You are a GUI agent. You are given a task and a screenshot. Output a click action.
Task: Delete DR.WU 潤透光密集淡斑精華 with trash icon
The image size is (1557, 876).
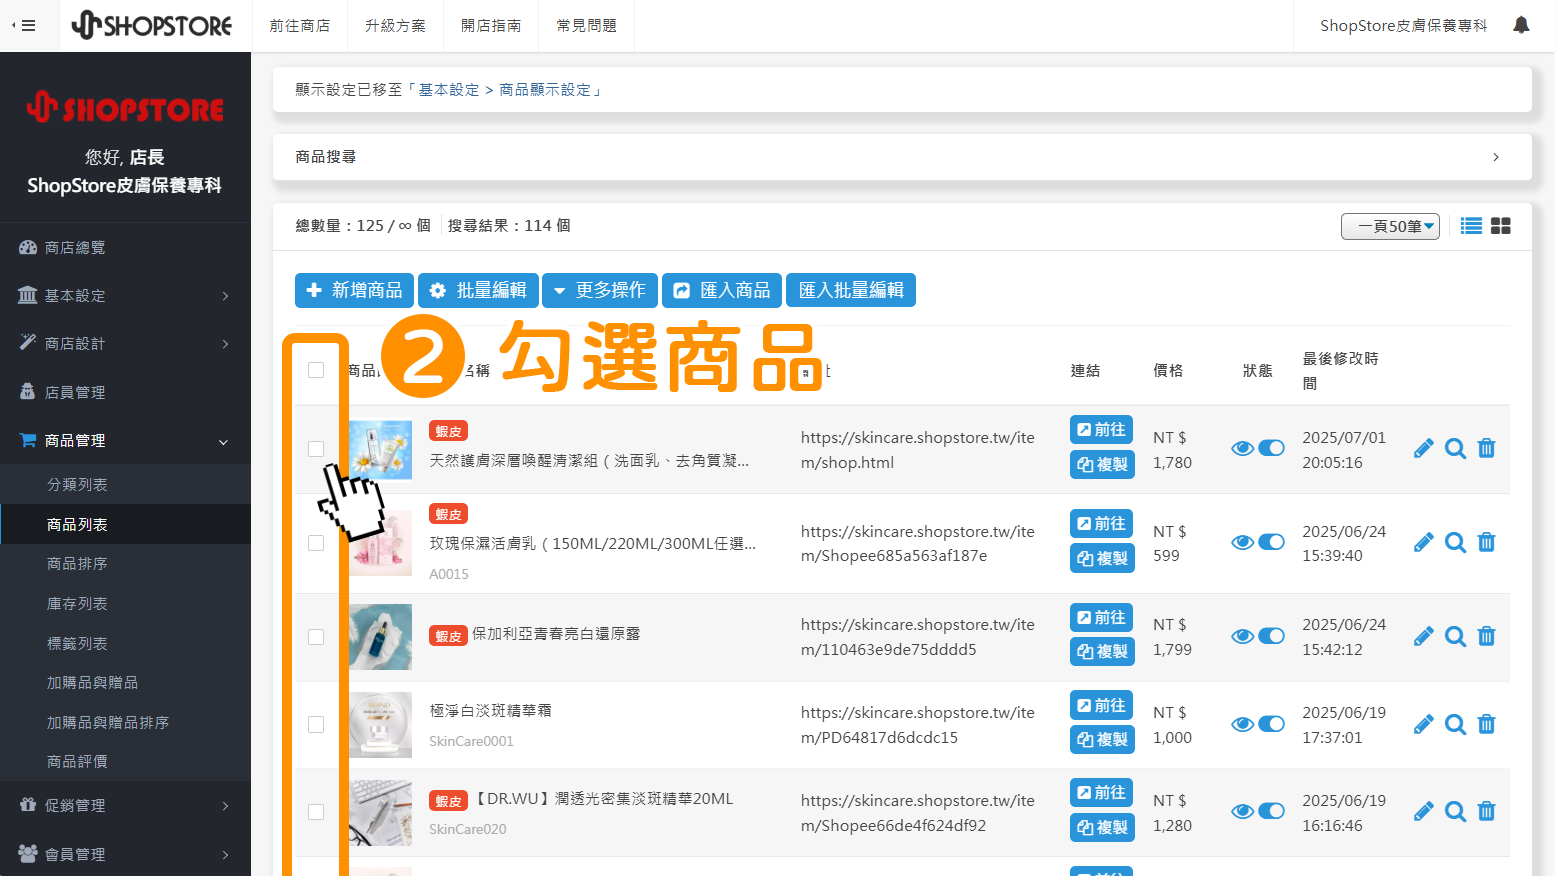point(1487,811)
